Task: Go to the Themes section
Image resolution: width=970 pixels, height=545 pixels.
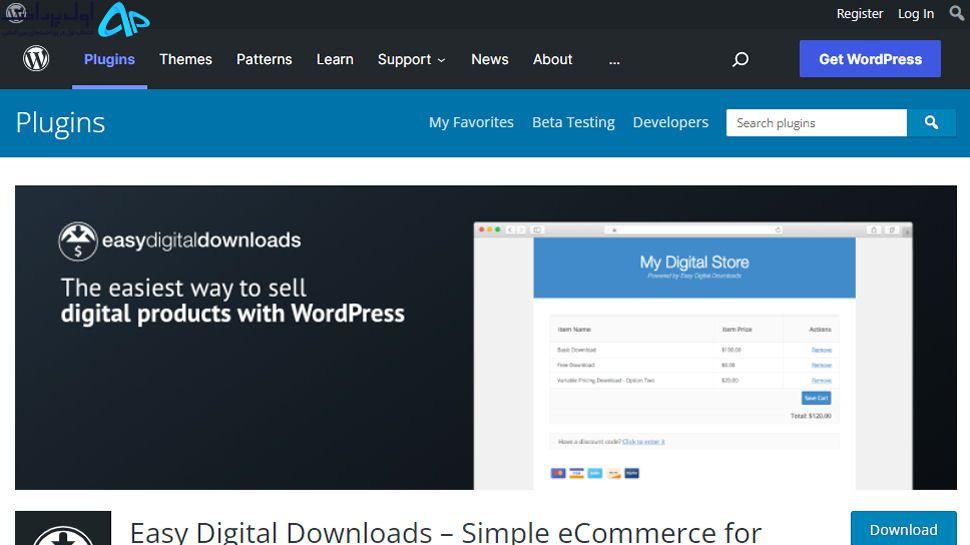Action: 186,59
